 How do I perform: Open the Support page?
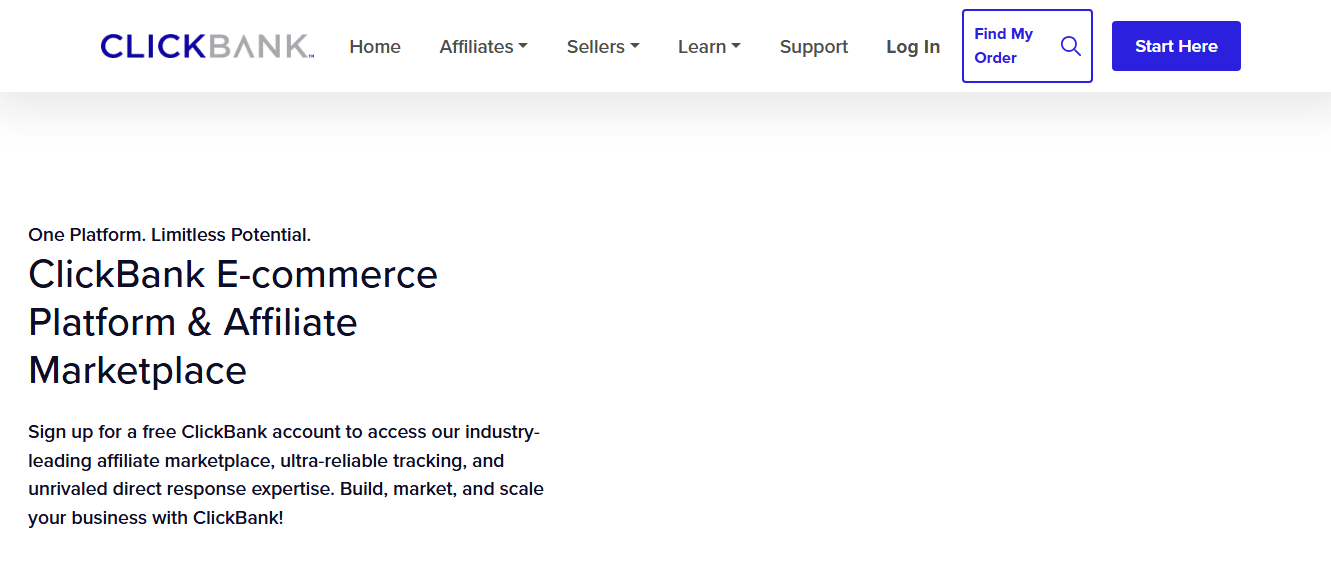click(814, 46)
